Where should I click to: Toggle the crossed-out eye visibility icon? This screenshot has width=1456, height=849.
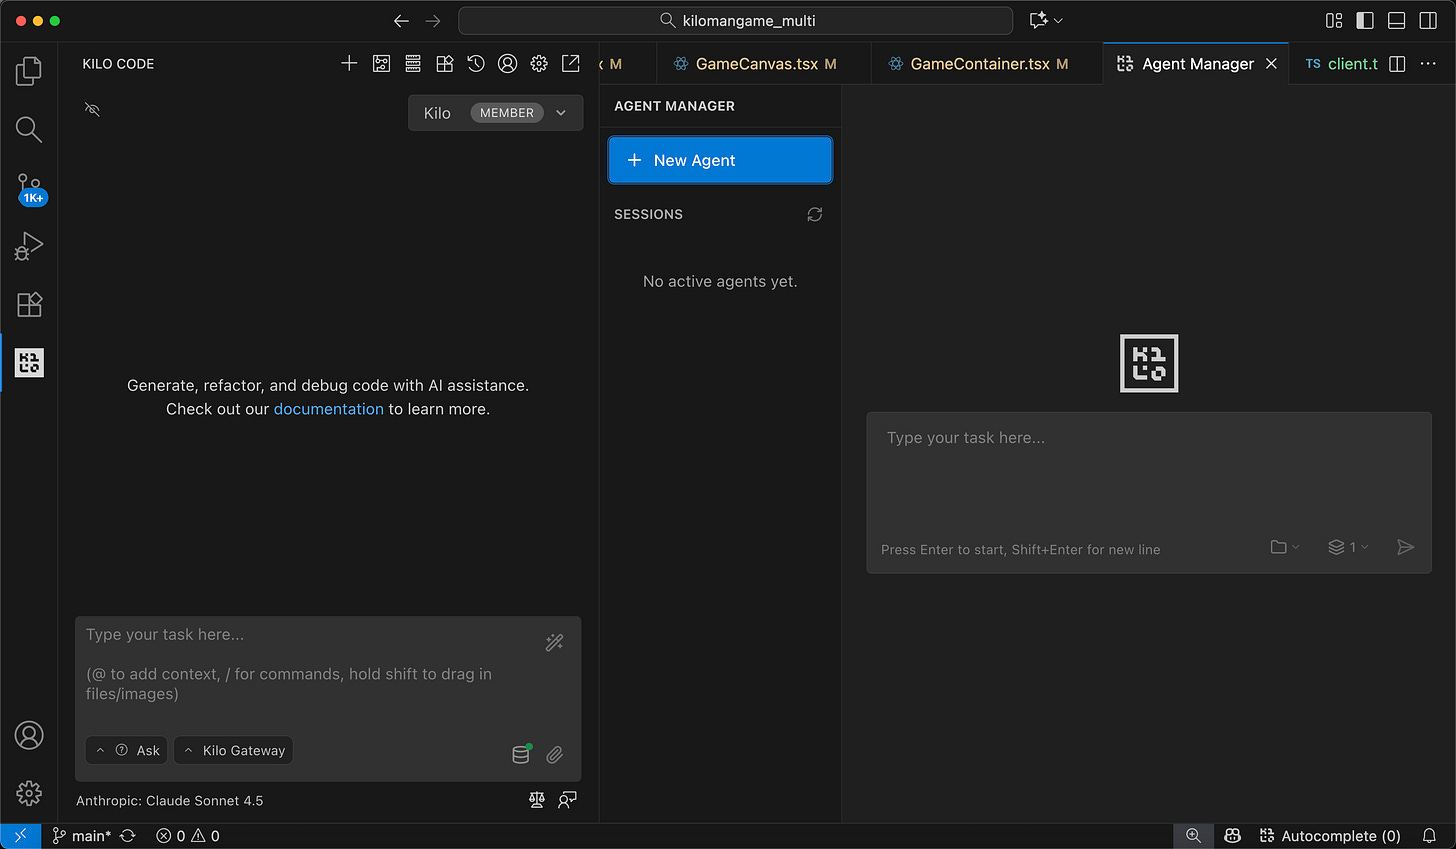point(92,109)
